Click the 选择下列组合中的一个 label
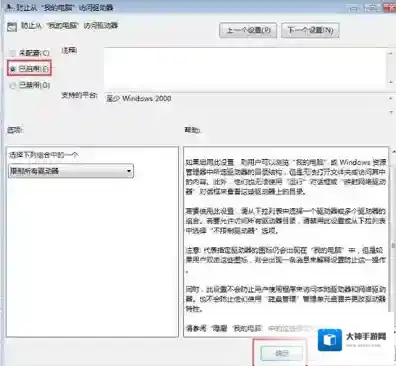Viewport: 396px width, 366px height. click(43, 155)
